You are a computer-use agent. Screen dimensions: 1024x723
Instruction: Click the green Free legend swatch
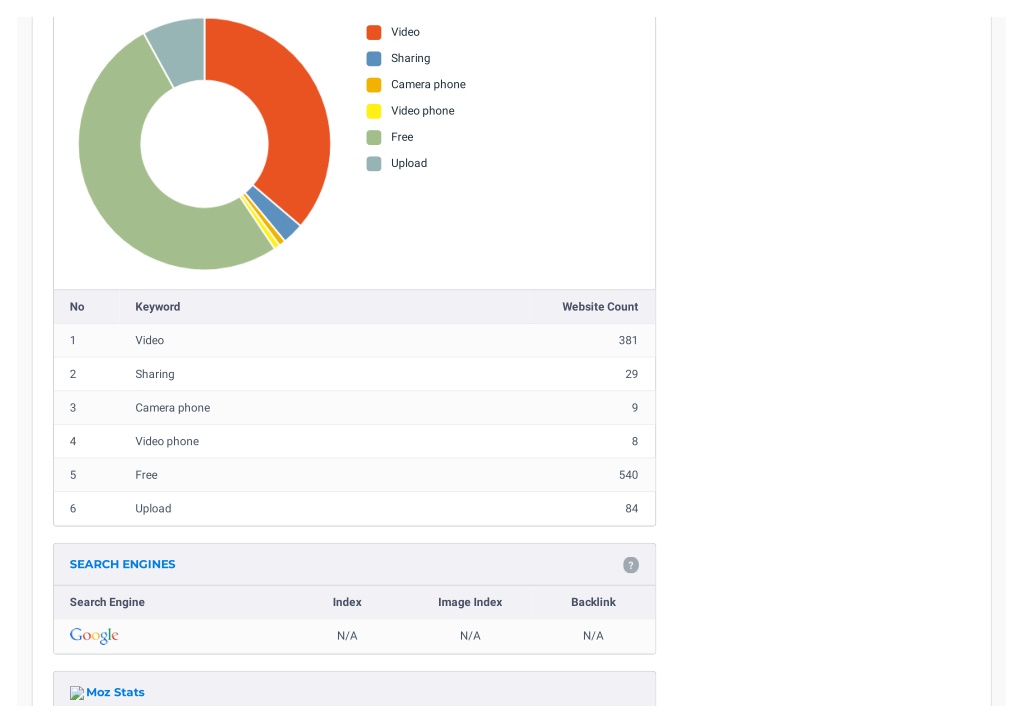[374, 137]
